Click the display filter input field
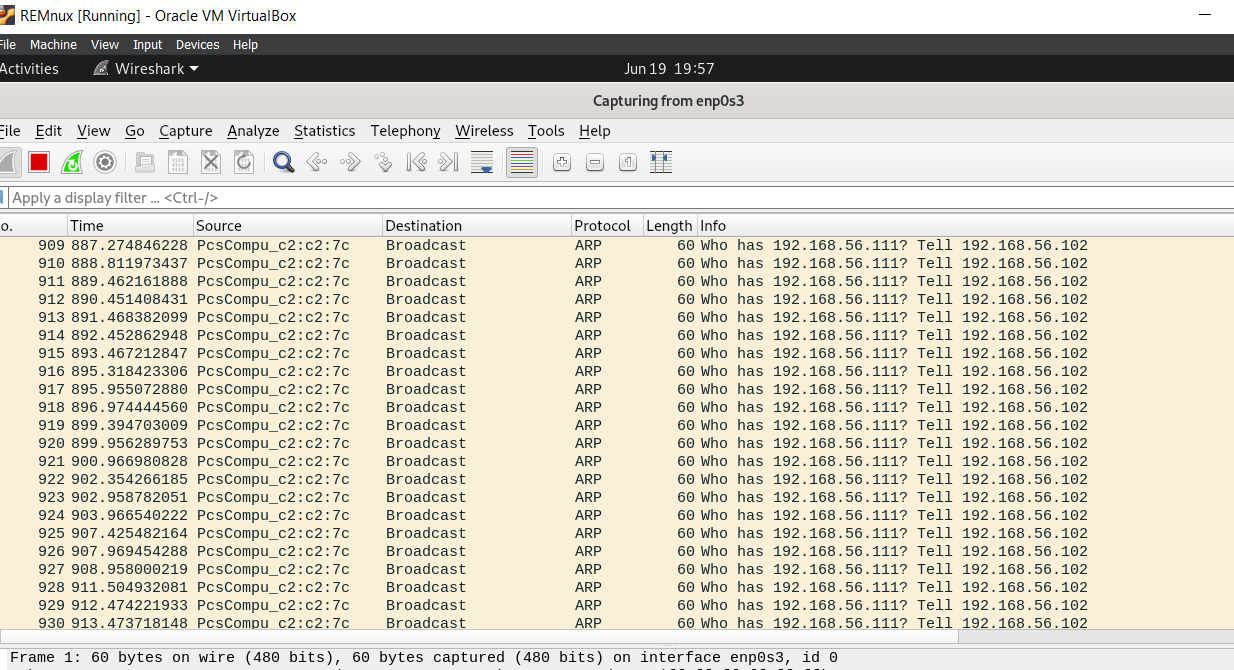1234x670 pixels. coord(620,197)
